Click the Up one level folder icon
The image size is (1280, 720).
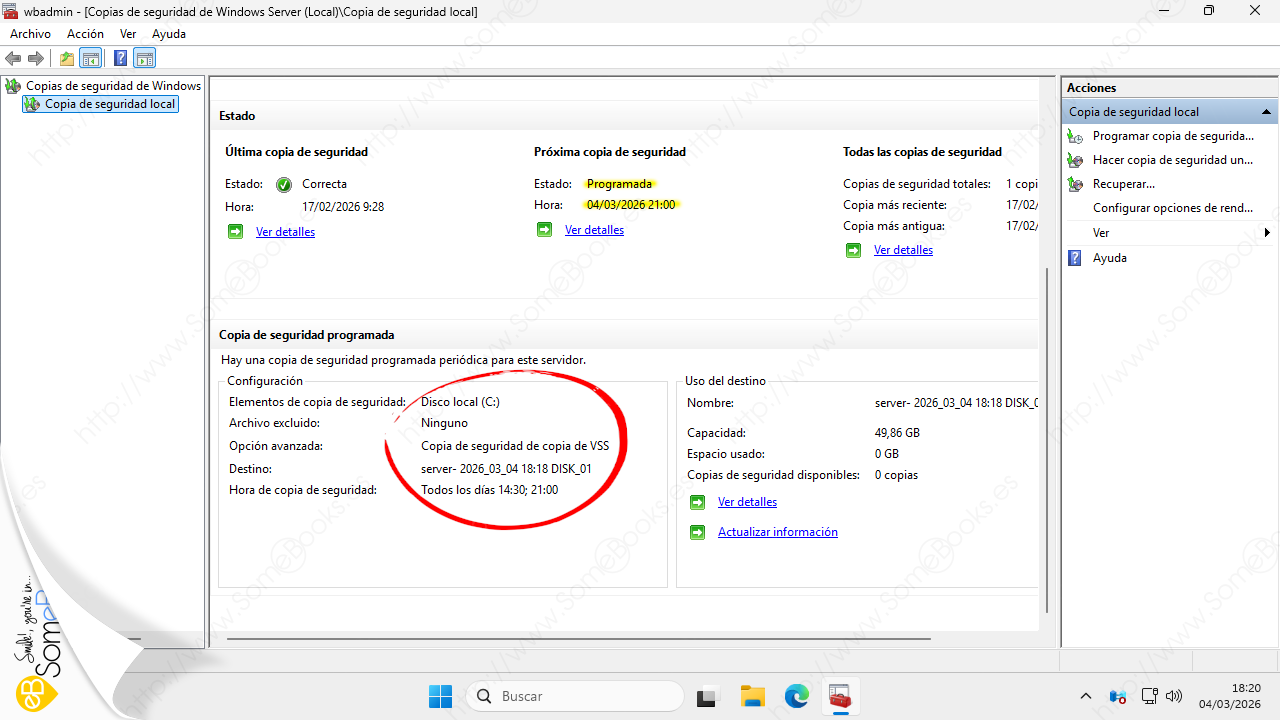point(67,59)
